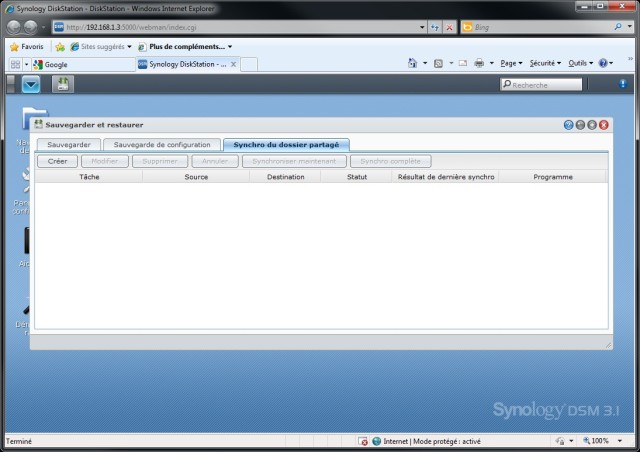The width and height of the screenshot is (640, 452).
Task: Click the Bing search input box
Action: (537, 27)
